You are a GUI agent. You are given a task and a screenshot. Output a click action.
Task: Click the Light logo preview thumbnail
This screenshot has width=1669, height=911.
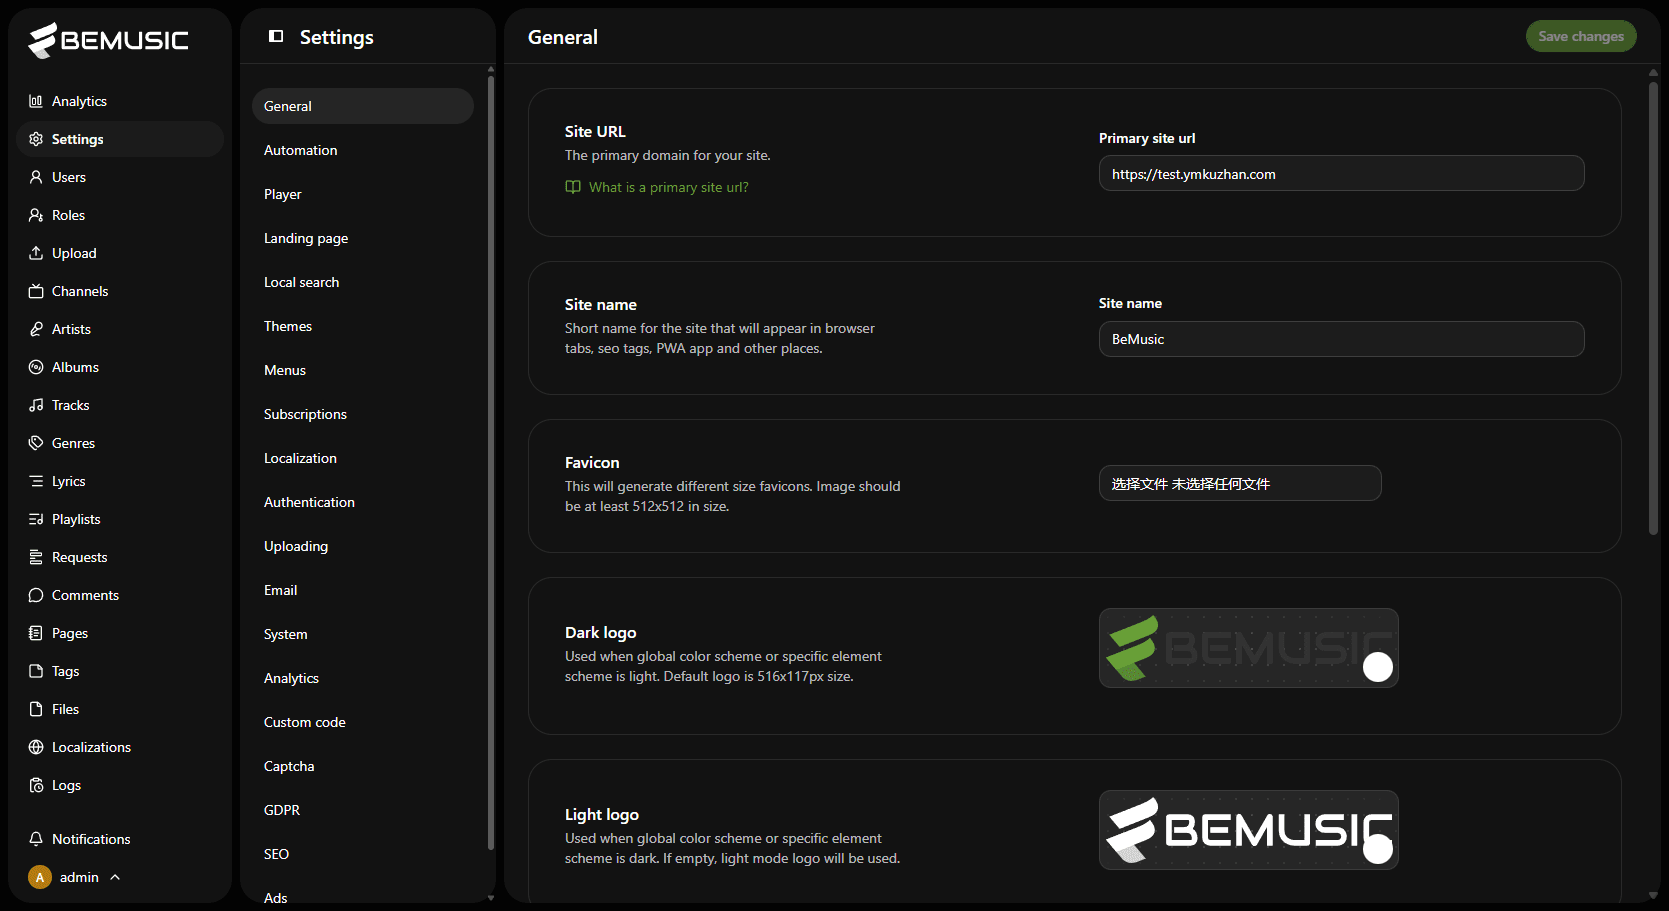[1248, 830]
